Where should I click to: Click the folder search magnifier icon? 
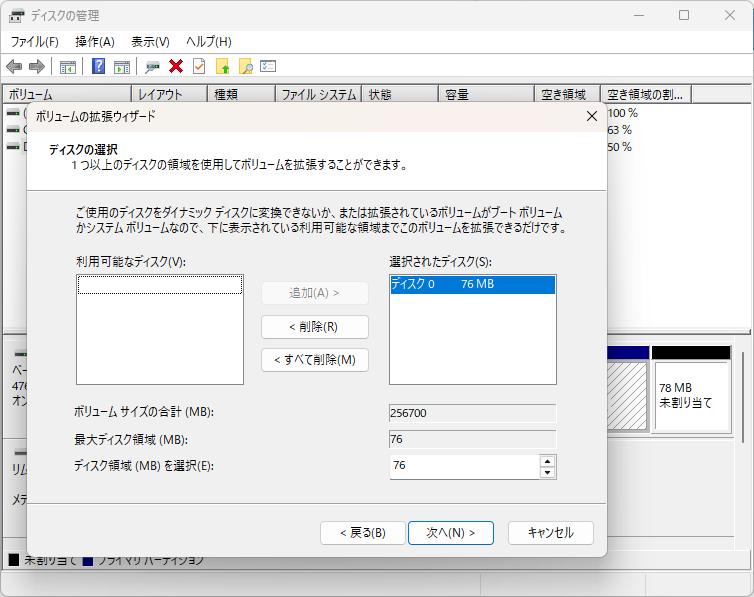[x=246, y=66]
